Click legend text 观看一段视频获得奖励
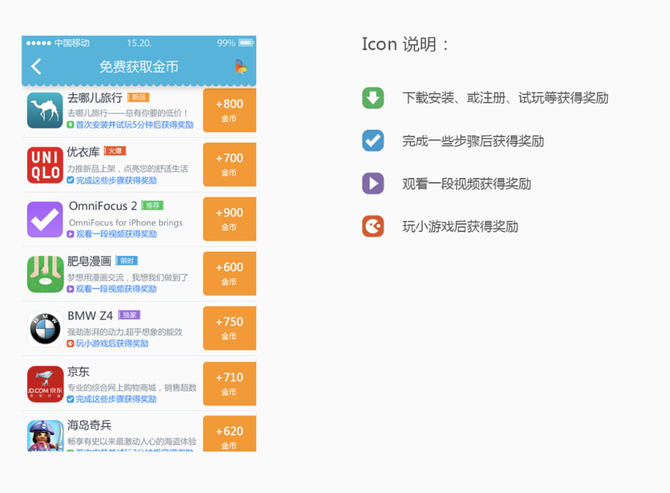The height and width of the screenshot is (493, 670). coord(467,184)
